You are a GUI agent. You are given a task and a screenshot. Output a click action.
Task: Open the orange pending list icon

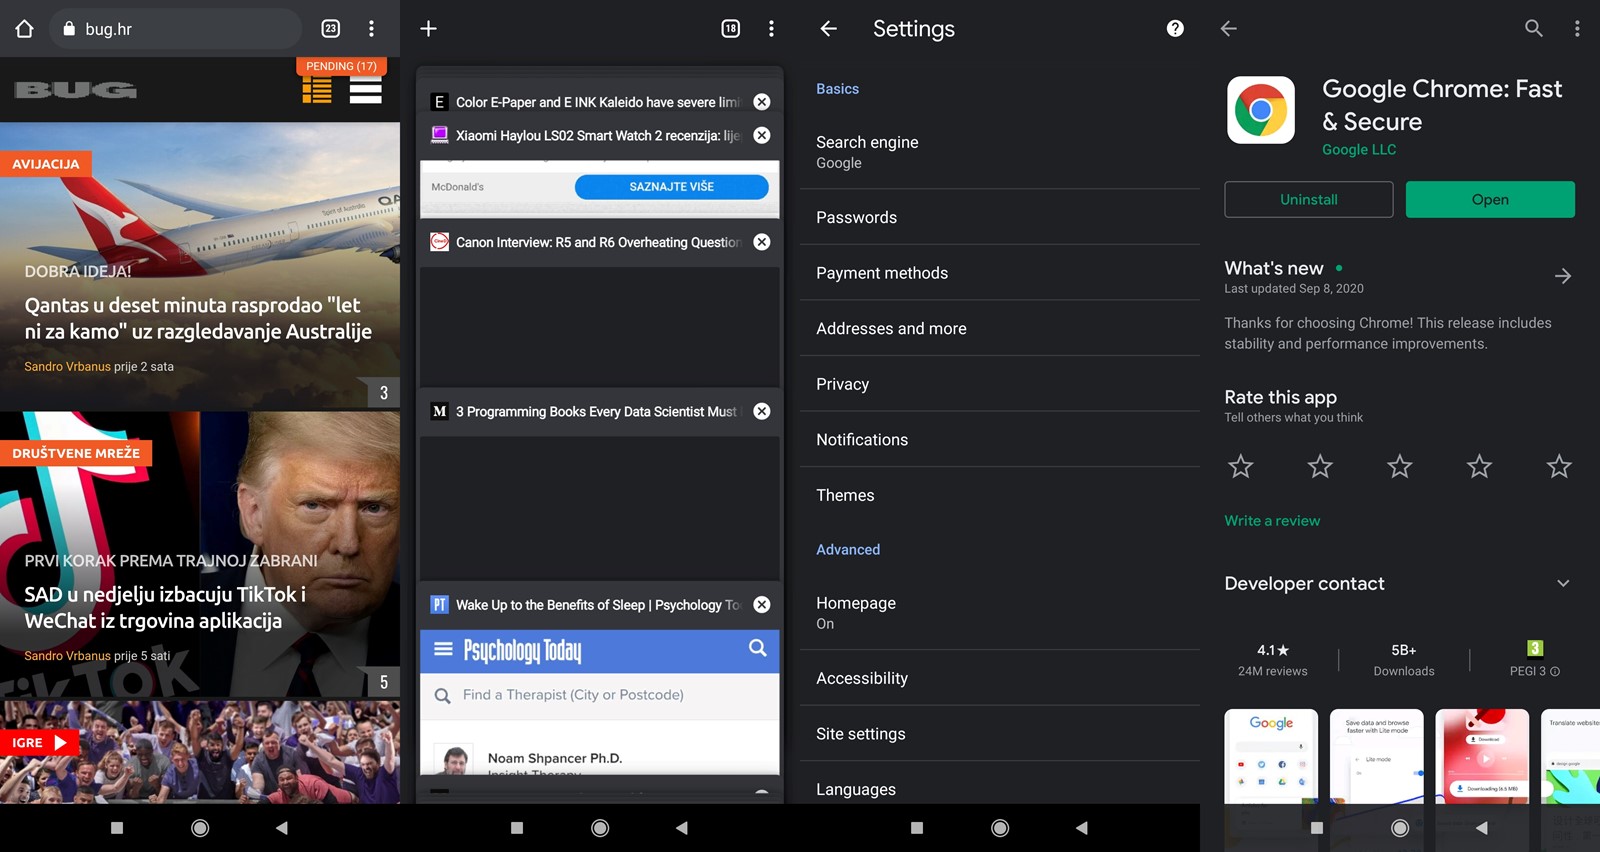[x=317, y=91]
